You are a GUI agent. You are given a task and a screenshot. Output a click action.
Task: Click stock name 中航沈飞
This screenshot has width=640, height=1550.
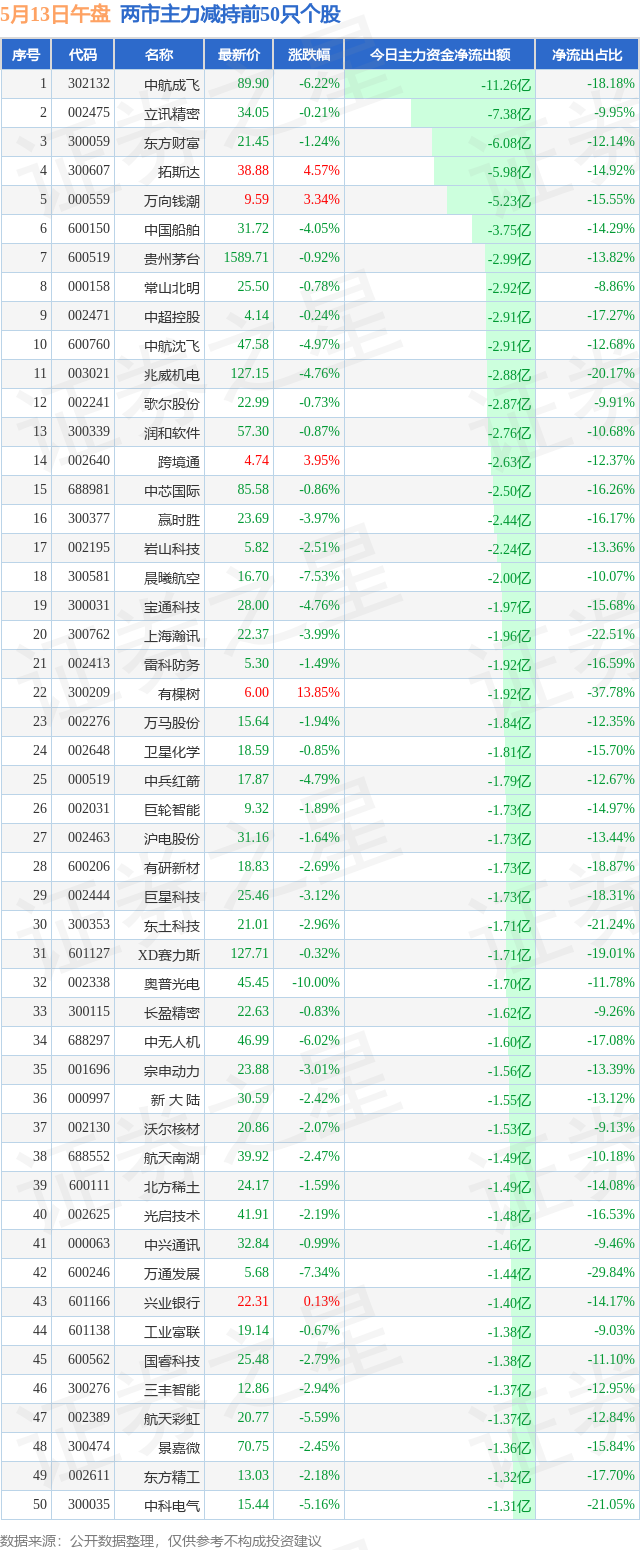point(172,345)
